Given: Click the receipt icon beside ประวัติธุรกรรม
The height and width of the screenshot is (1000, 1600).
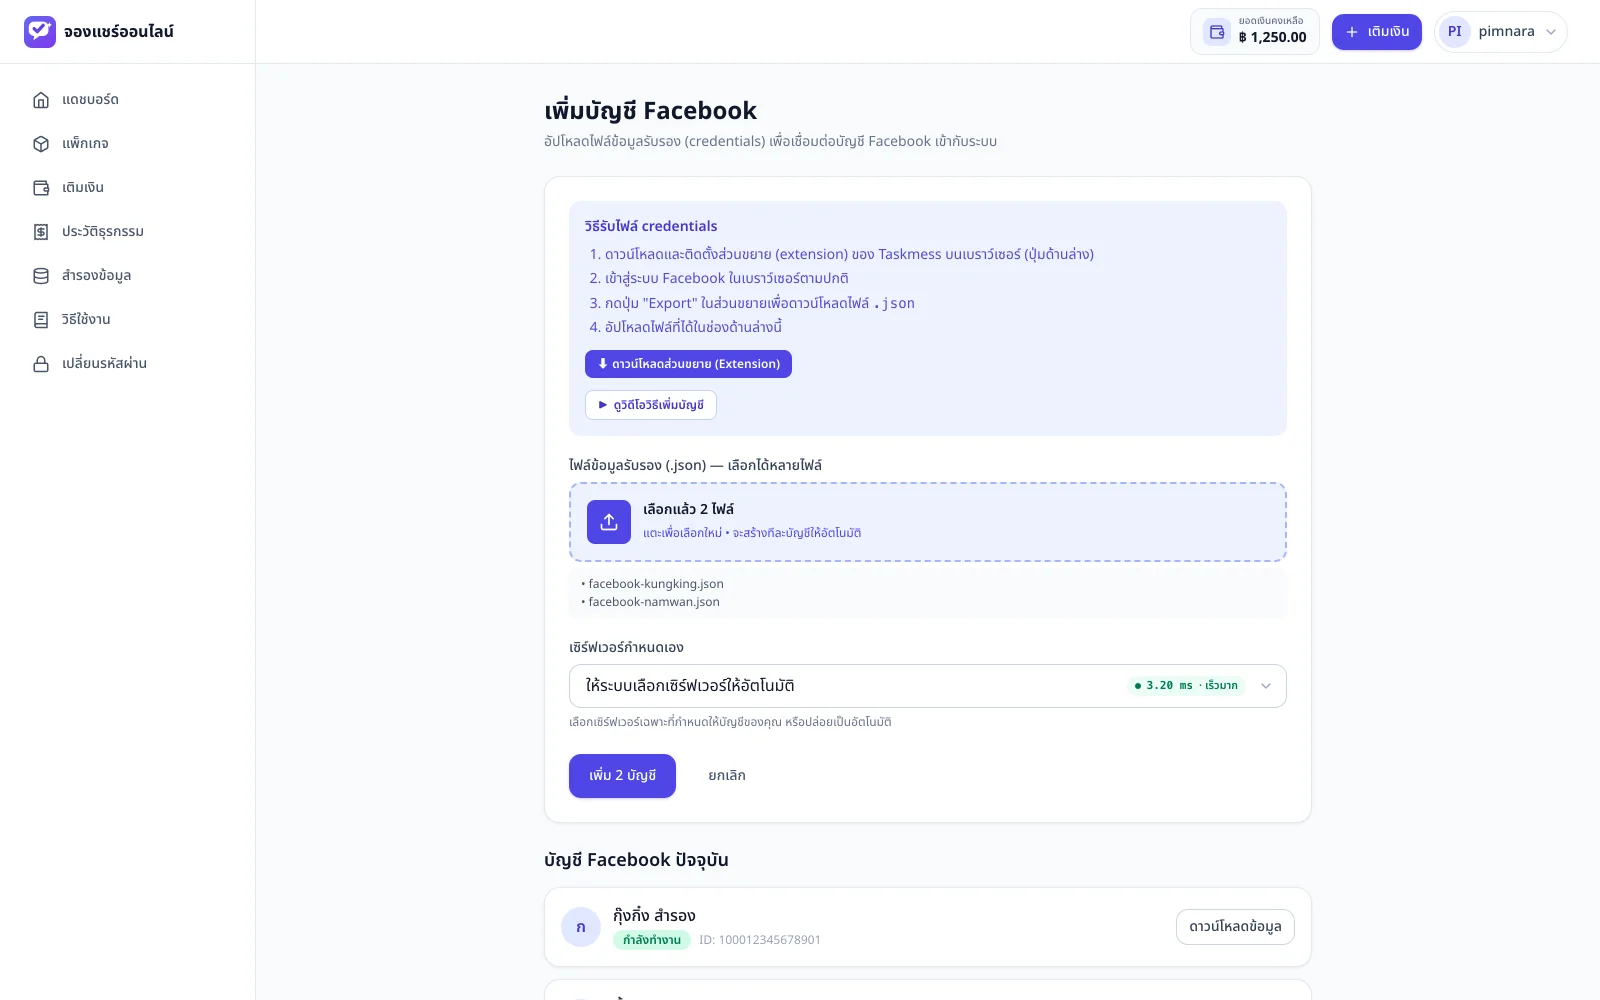Looking at the screenshot, I should click(x=41, y=232).
